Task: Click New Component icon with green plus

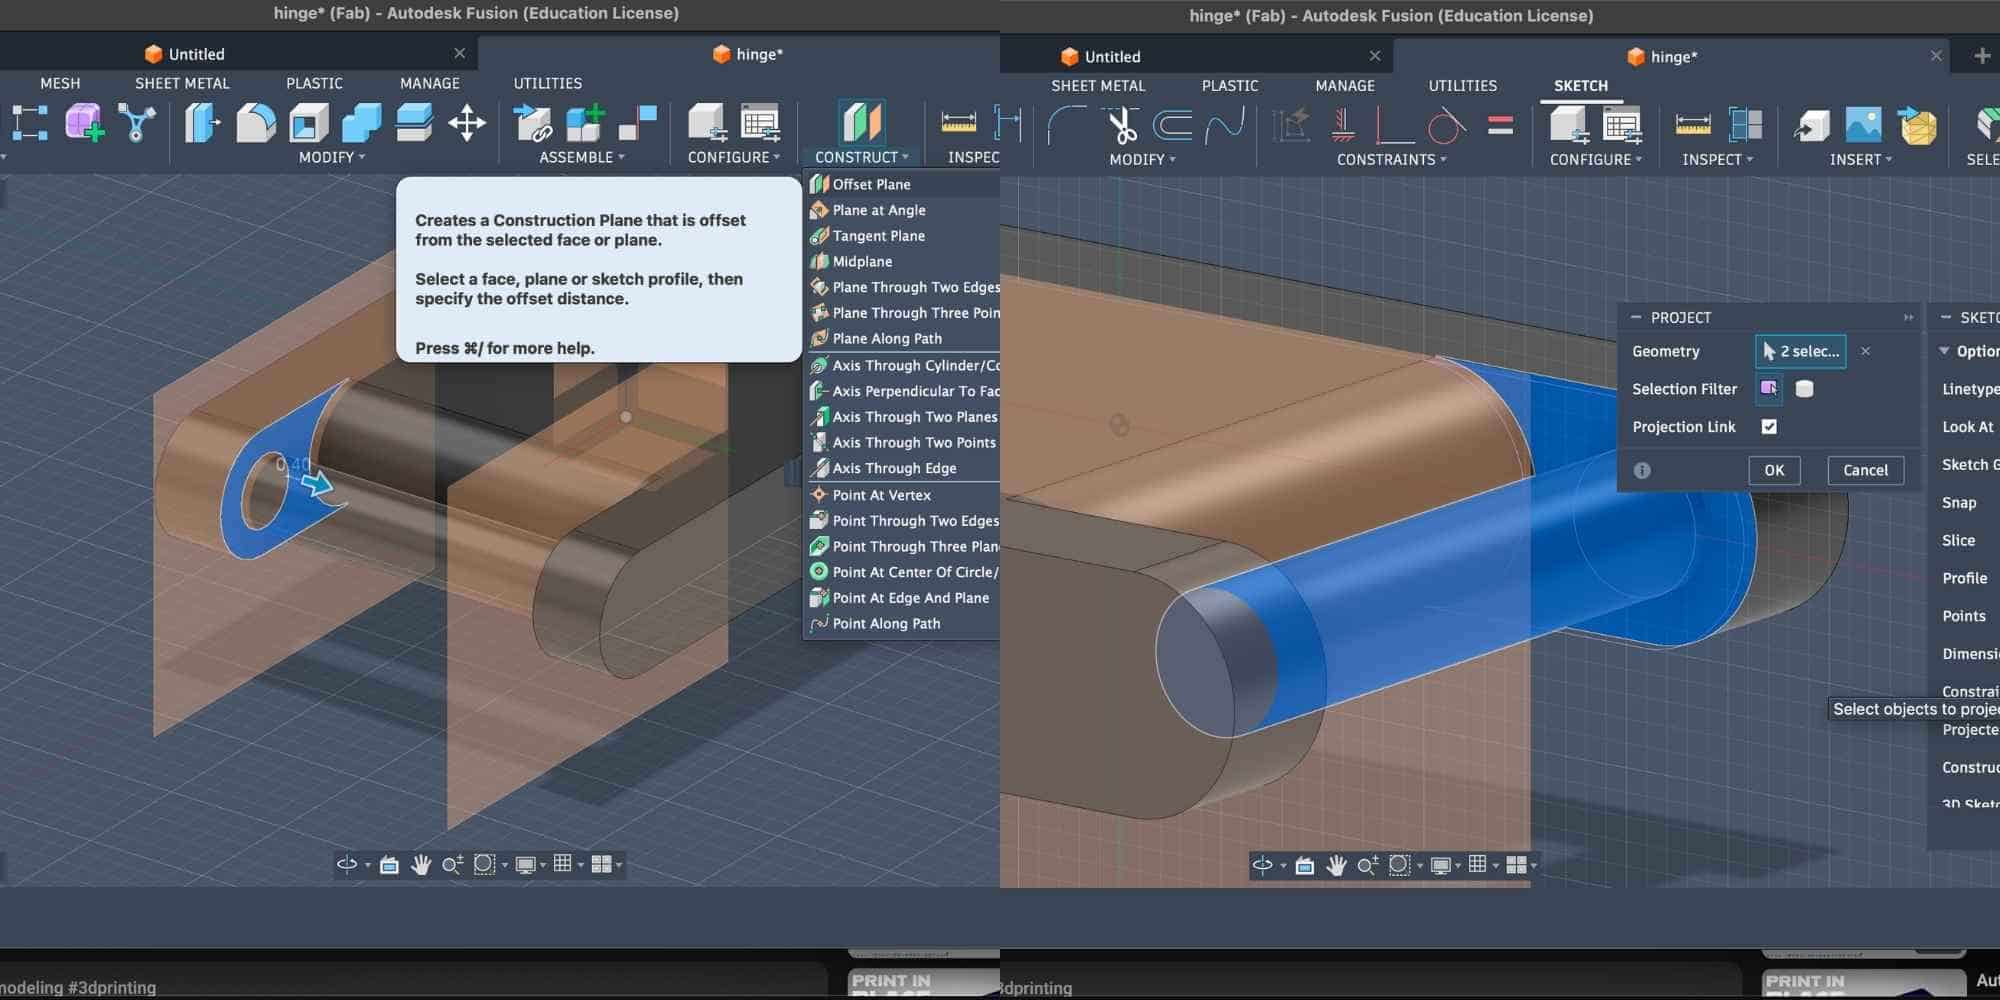Action: click(x=585, y=123)
